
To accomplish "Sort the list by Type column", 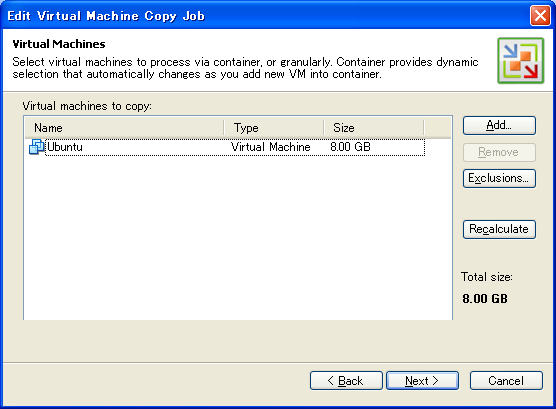I will (274, 128).
